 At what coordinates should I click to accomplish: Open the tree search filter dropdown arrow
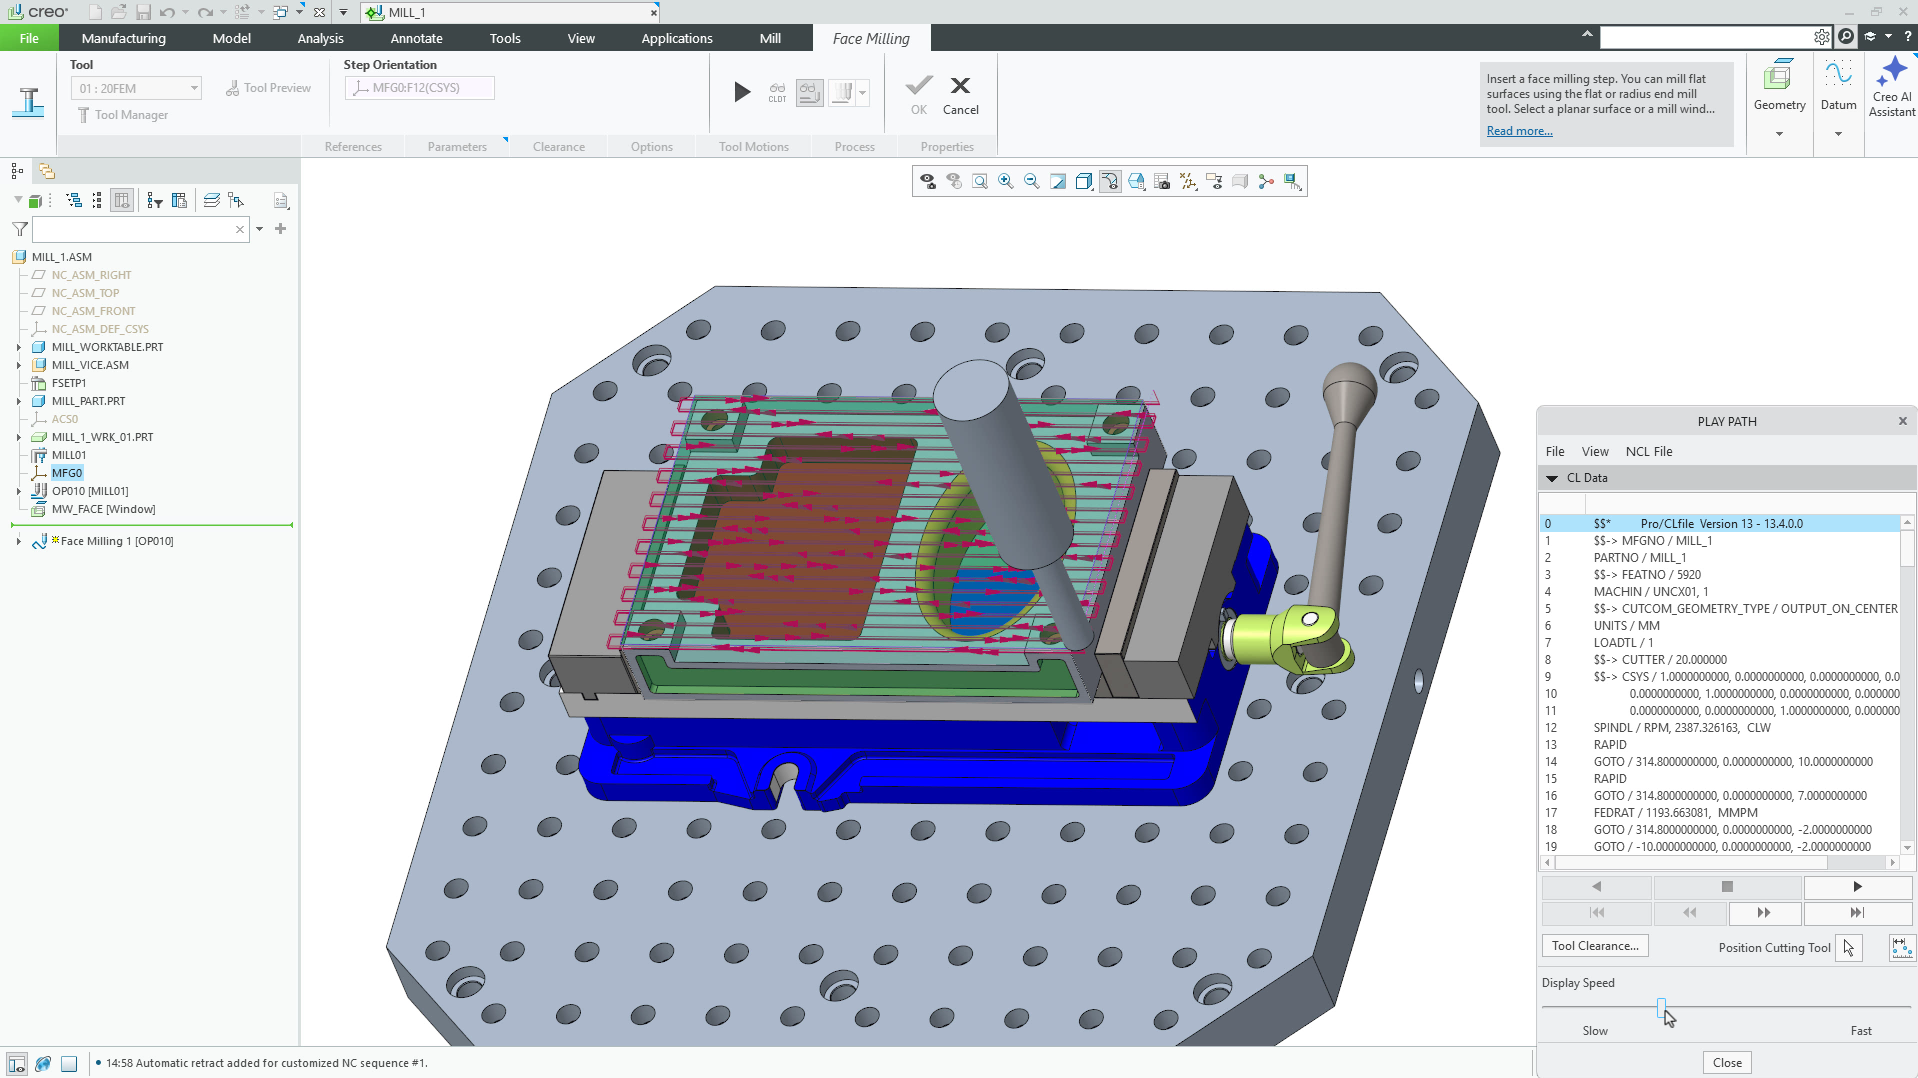(x=259, y=229)
